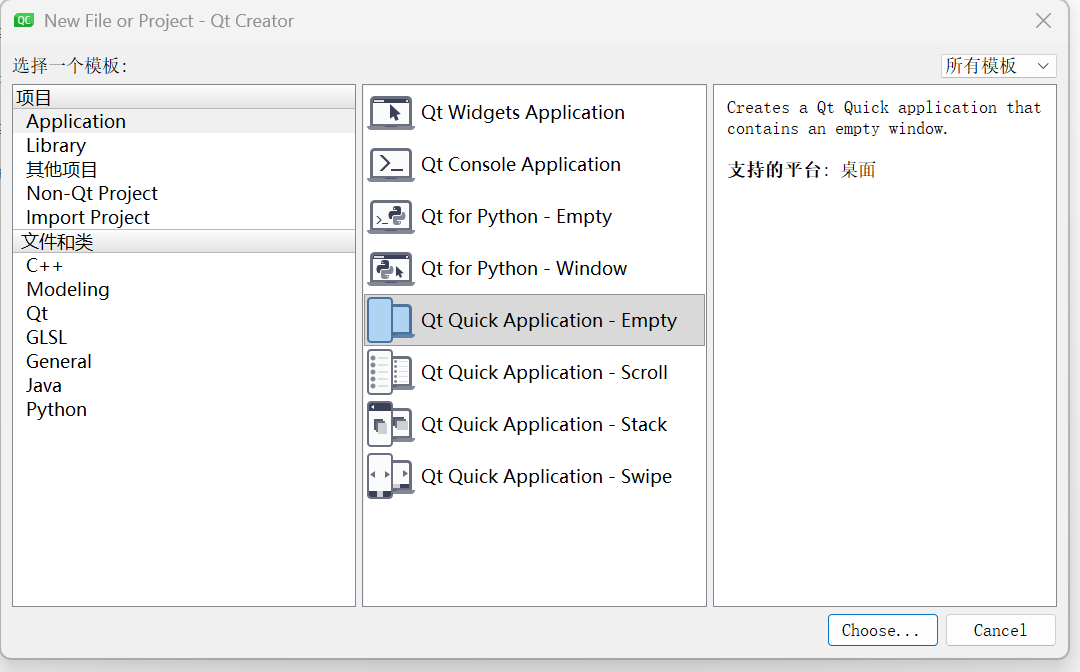
Task: Choose the Qt Widgets Application text label
Action: tap(523, 113)
